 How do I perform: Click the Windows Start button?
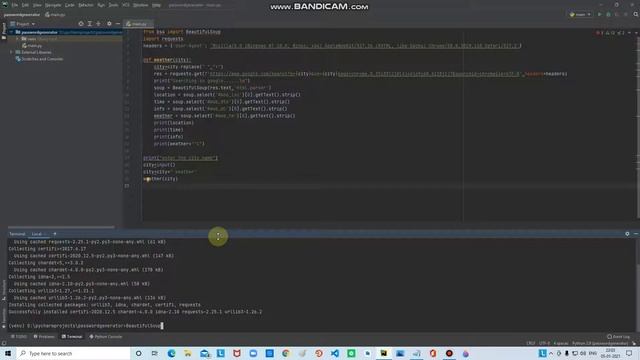click(x=8, y=353)
